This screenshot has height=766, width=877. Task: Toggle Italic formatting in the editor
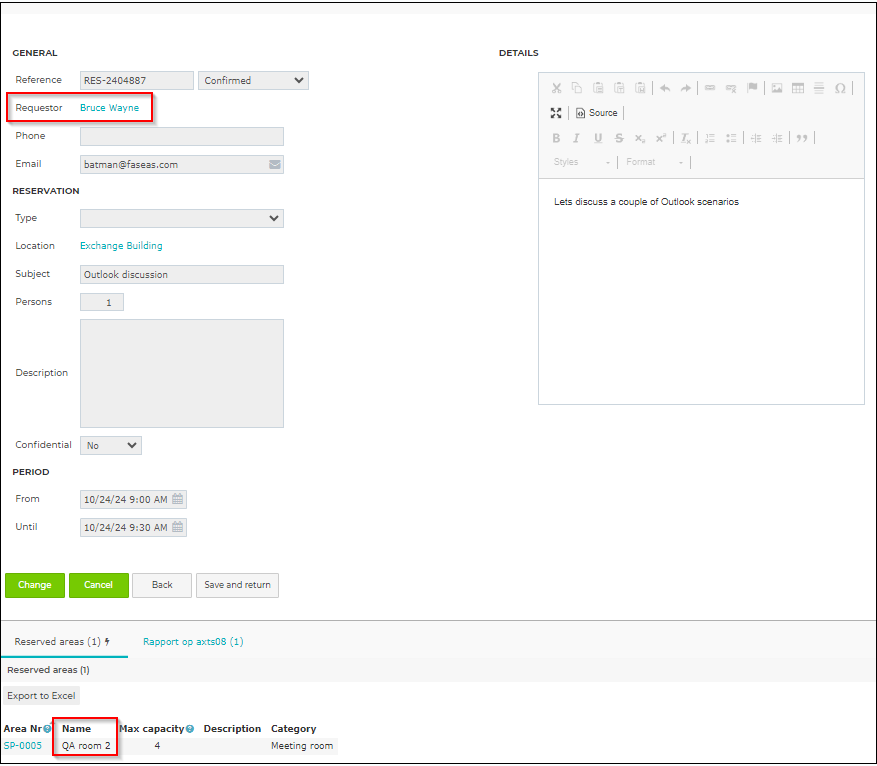(576, 138)
